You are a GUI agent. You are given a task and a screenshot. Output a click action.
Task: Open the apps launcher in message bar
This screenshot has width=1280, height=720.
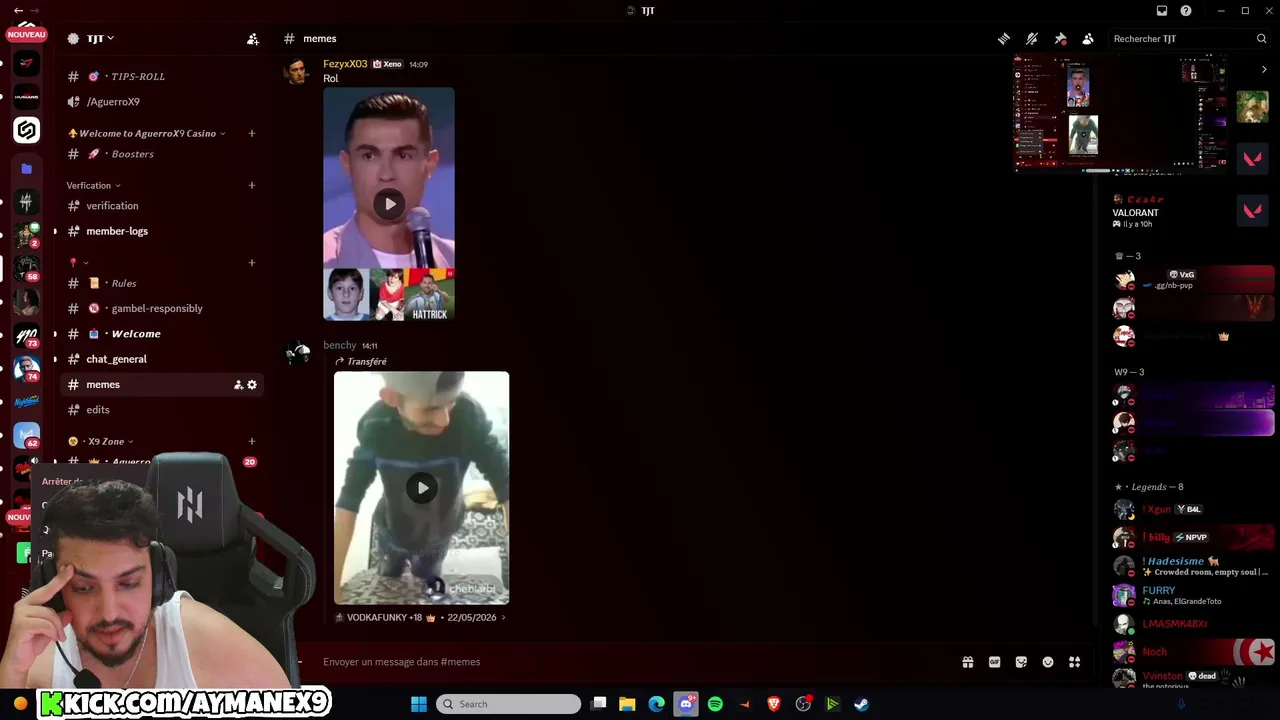1075,662
